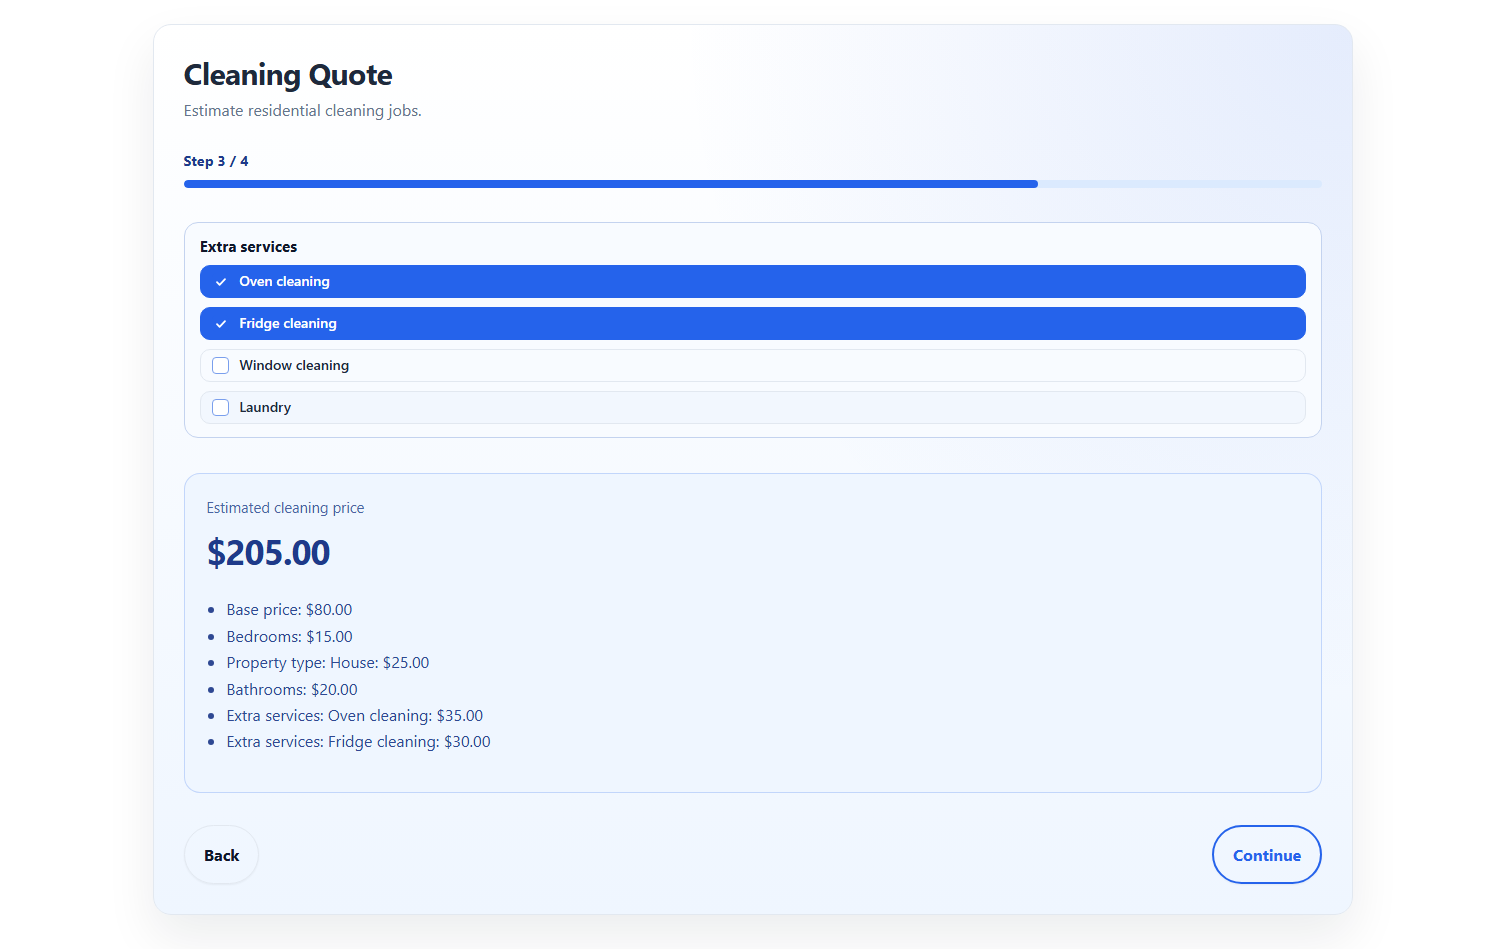The width and height of the screenshot is (1508, 949).
Task: Select the 'Bedrooms: $15.00' line
Action: coord(289,637)
